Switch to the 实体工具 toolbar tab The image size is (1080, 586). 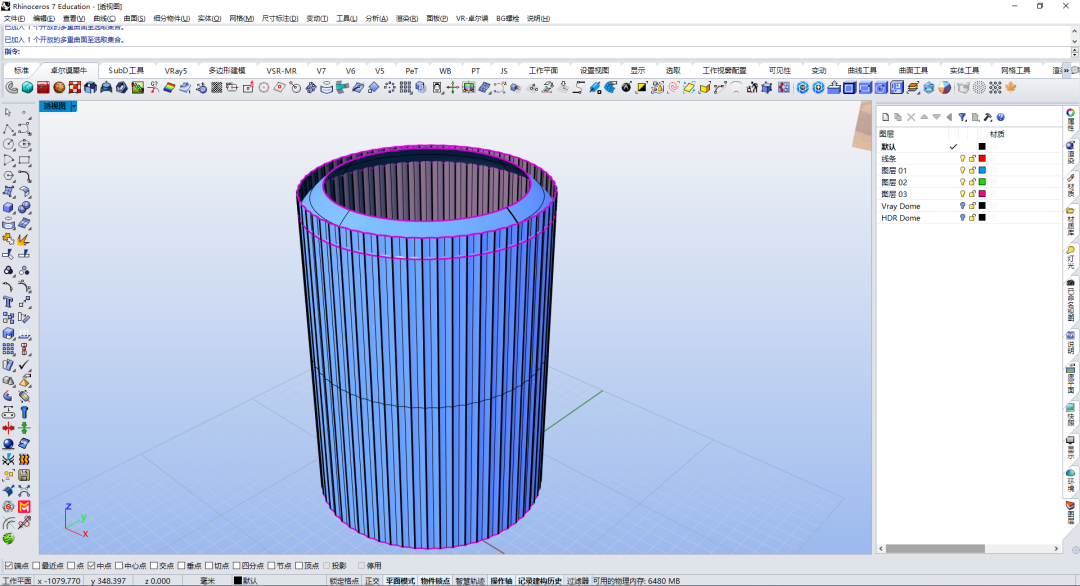pos(964,70)
